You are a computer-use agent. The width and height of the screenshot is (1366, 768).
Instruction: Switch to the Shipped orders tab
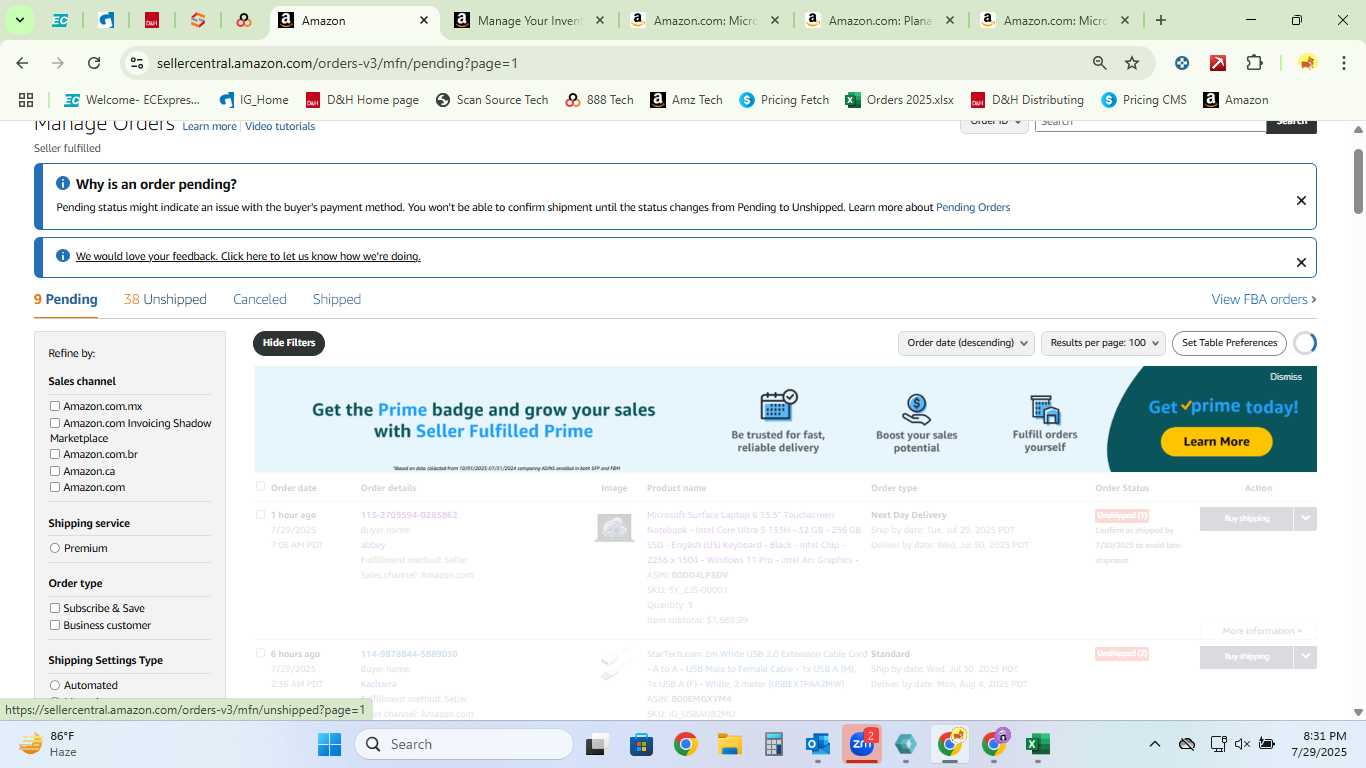pos(337,299)
